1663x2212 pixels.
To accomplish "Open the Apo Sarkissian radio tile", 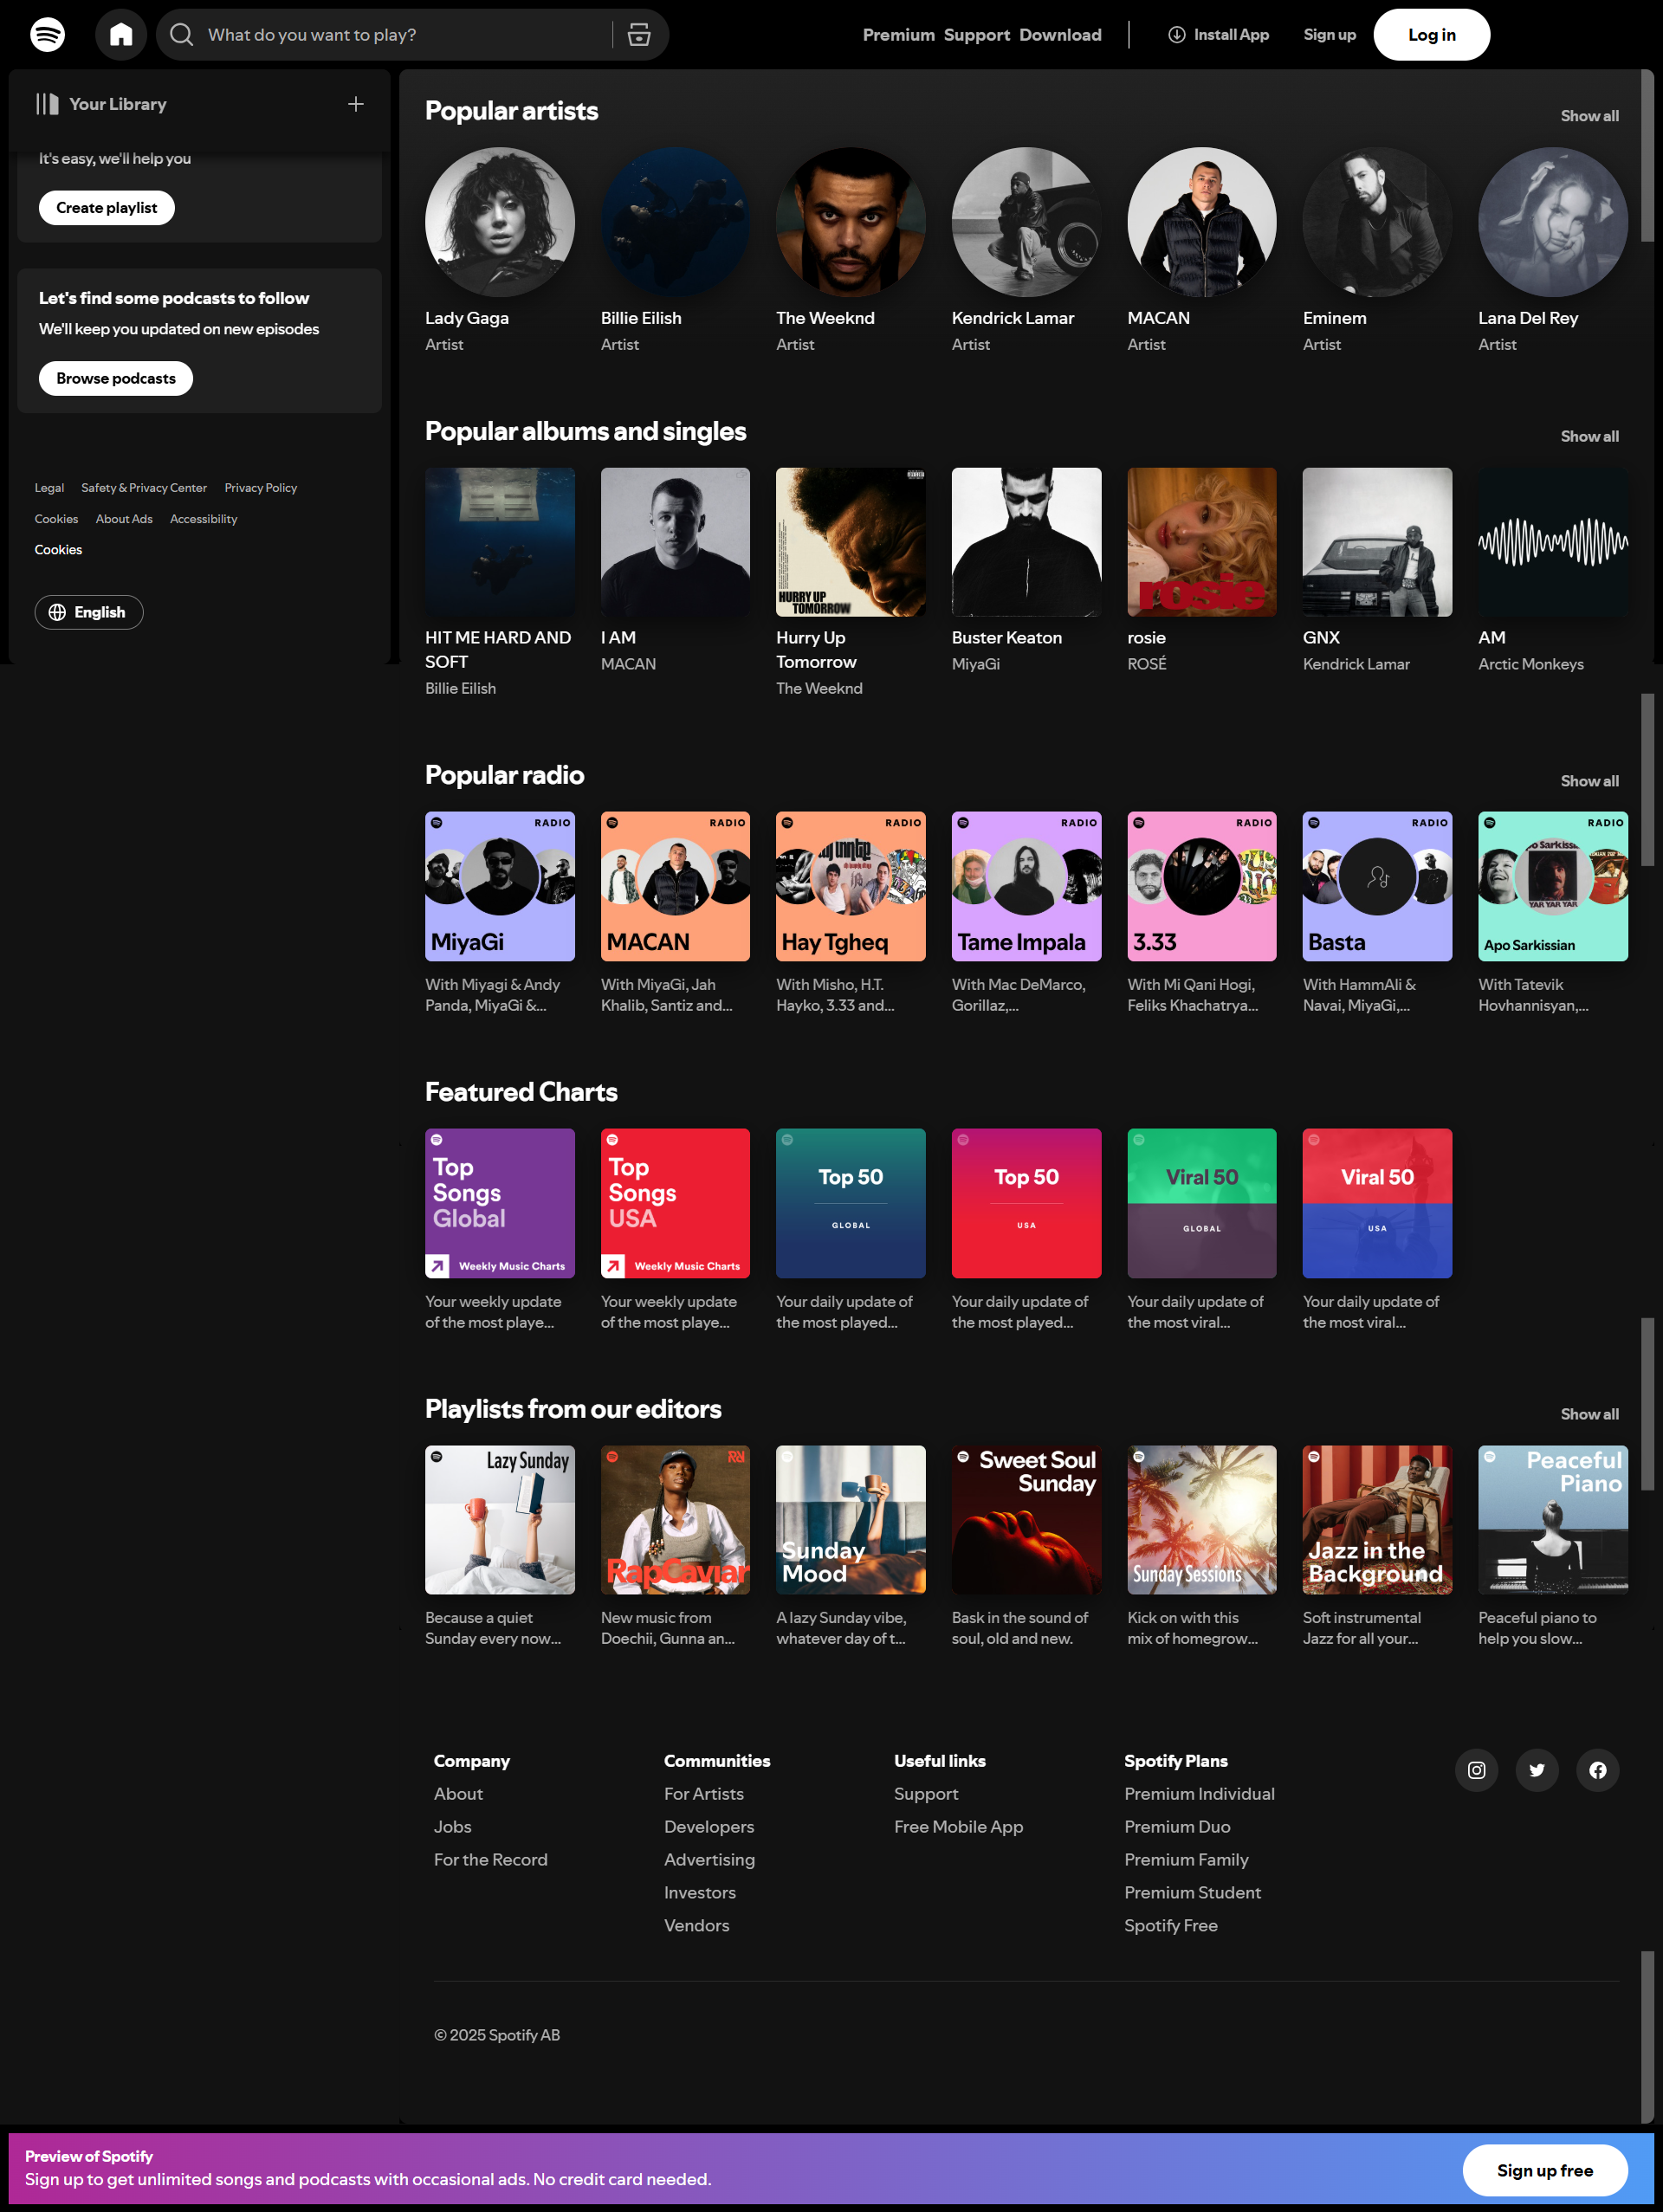I will tap(1553, 886).
